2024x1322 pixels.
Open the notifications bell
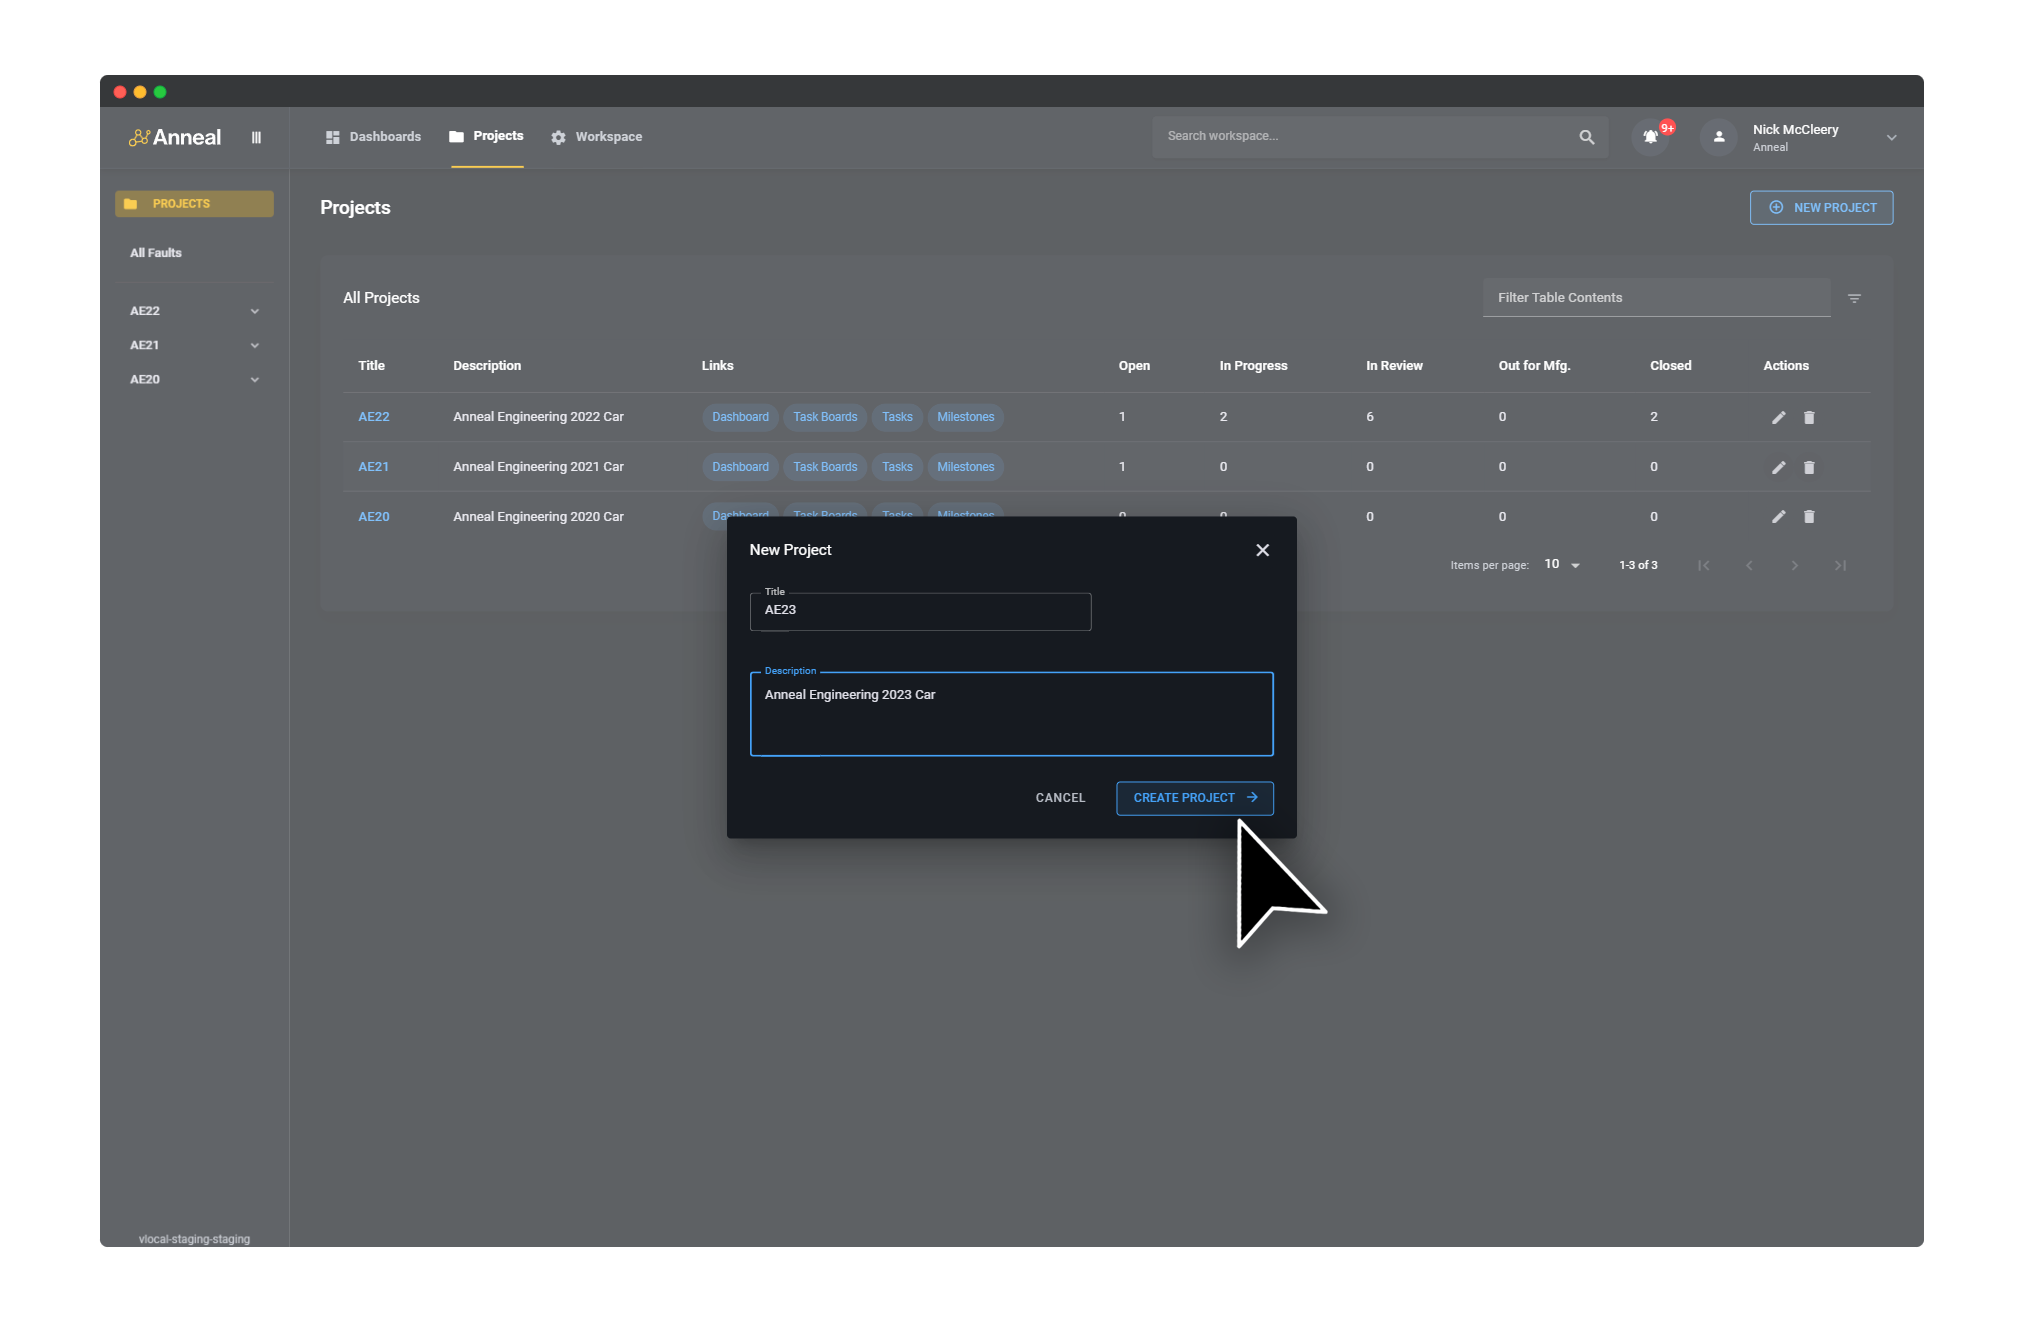pos(1650,137)
